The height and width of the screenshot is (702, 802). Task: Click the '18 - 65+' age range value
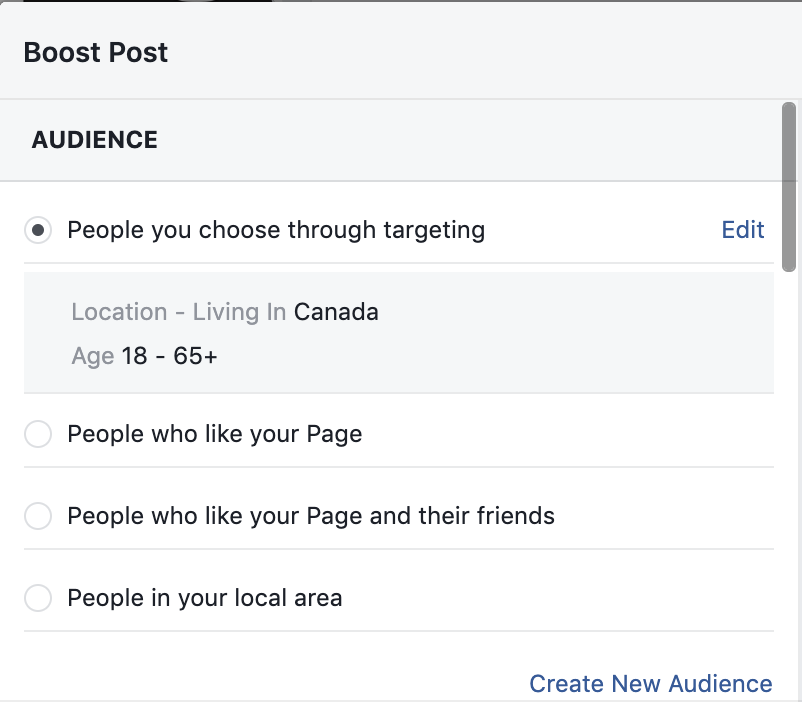tap(169, 356)
